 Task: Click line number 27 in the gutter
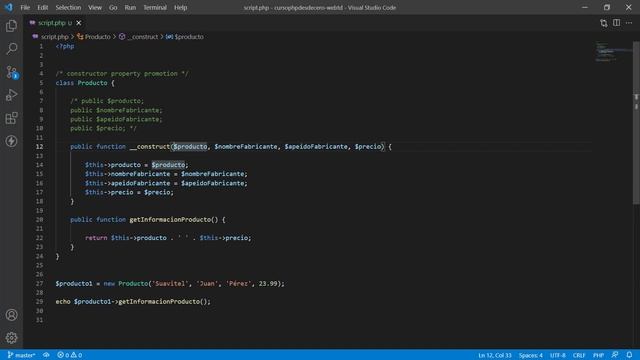tap(40, 283)
